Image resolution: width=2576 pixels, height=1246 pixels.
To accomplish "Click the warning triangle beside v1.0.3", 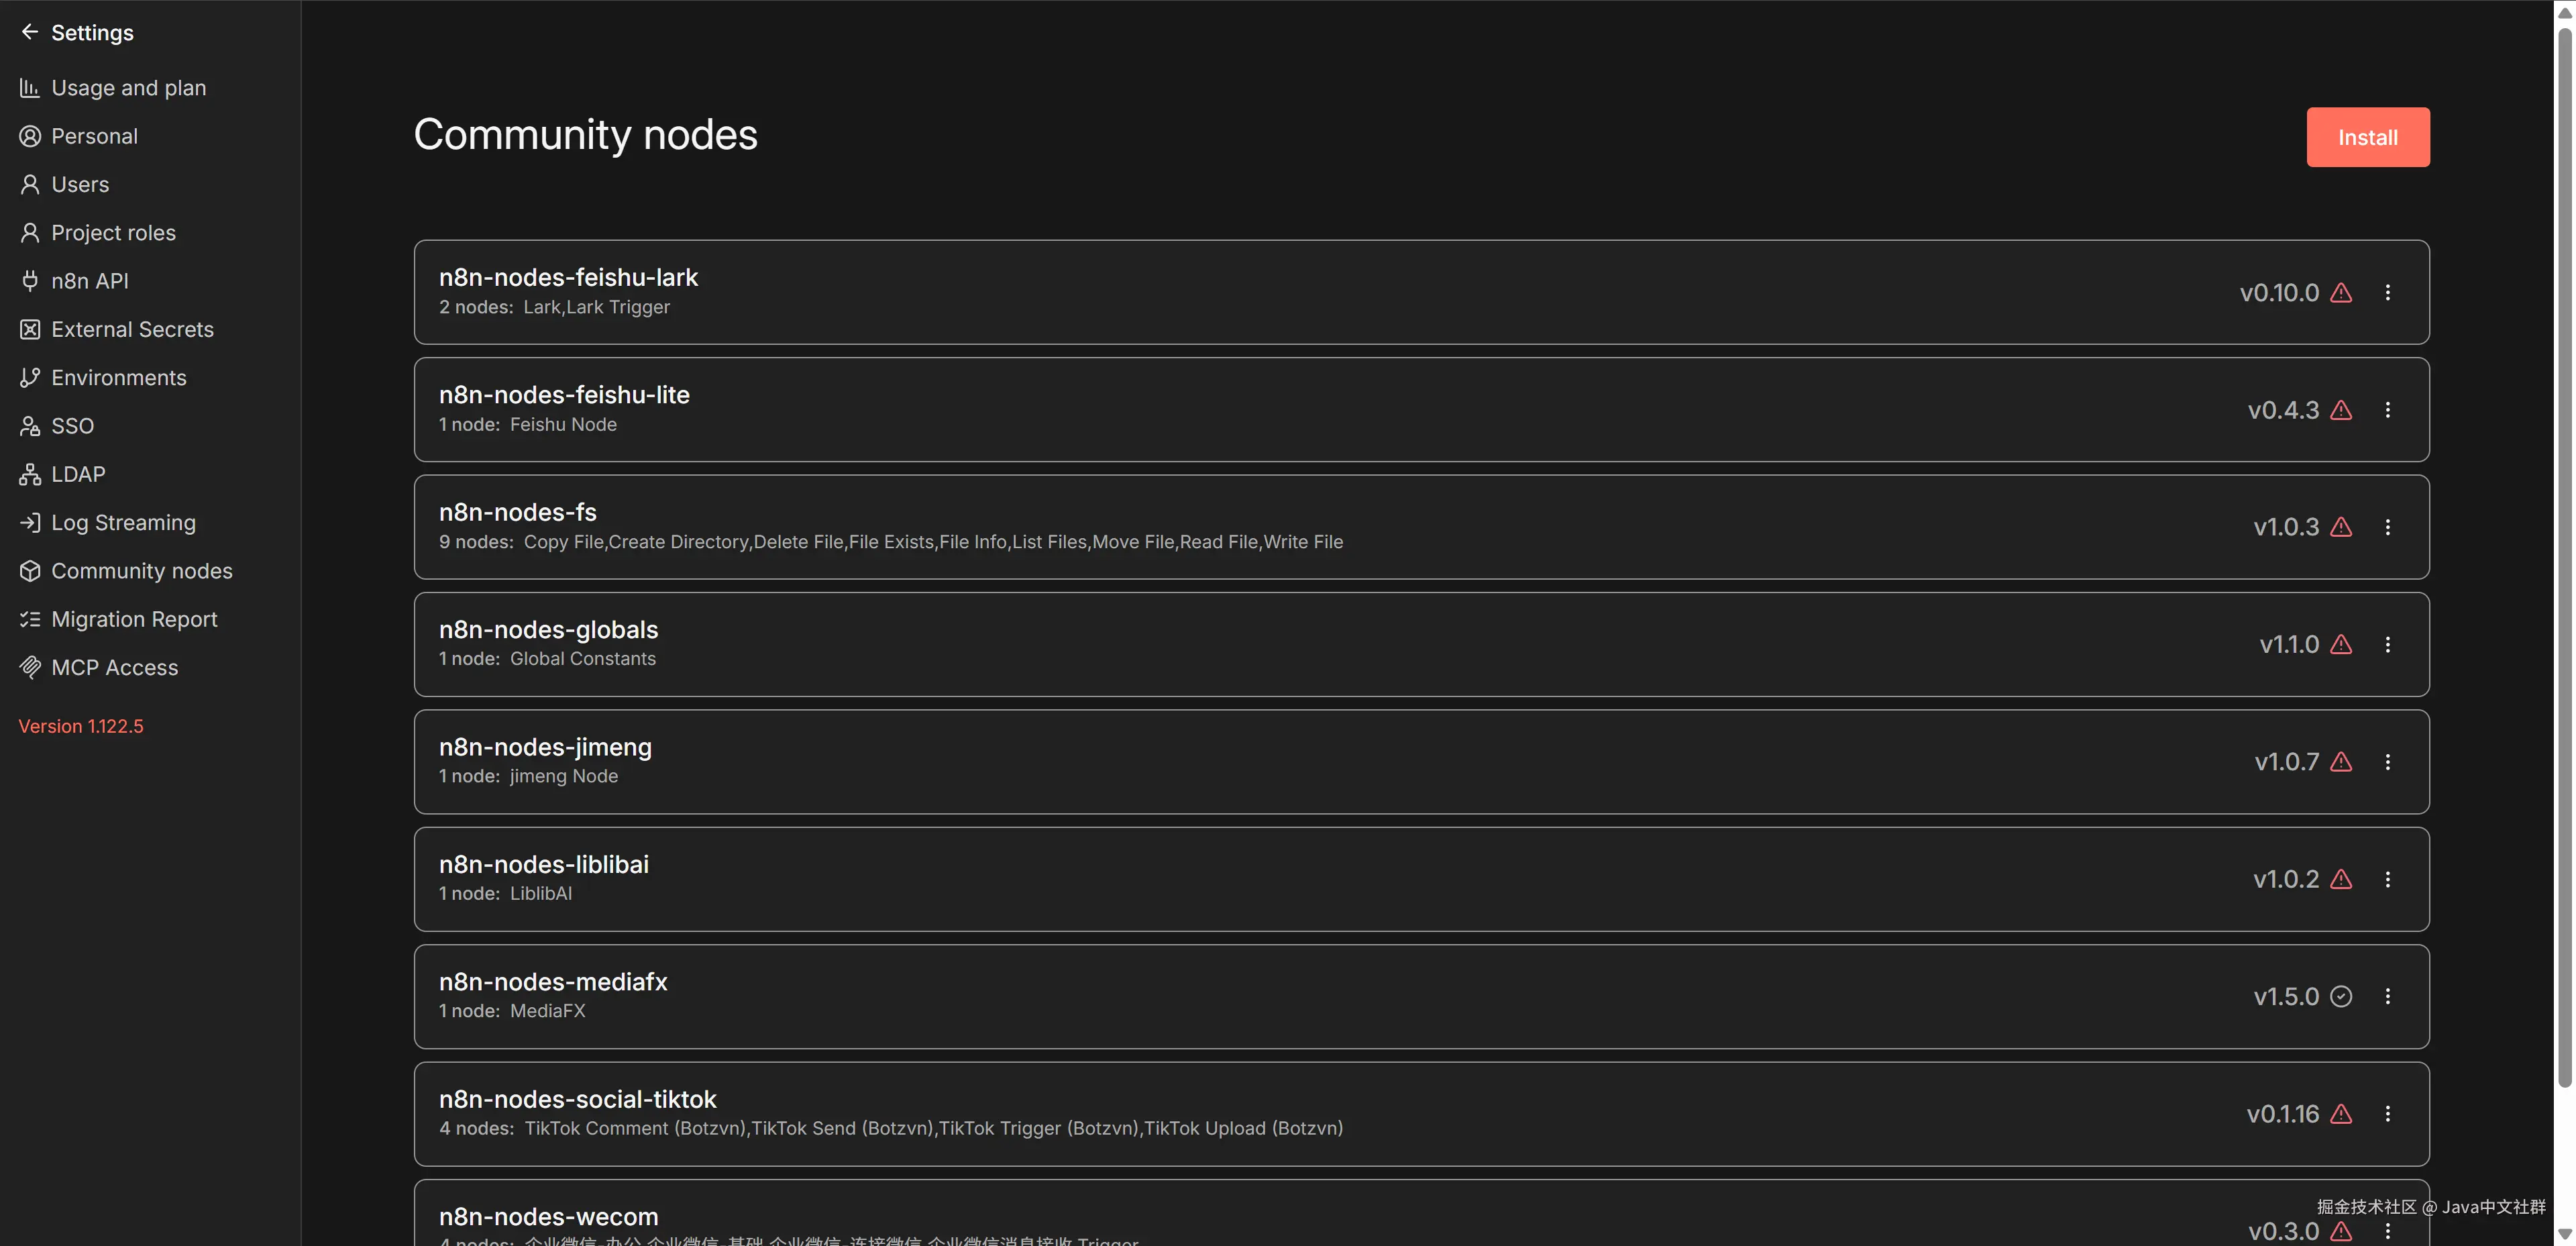I will pos(2341,527).
